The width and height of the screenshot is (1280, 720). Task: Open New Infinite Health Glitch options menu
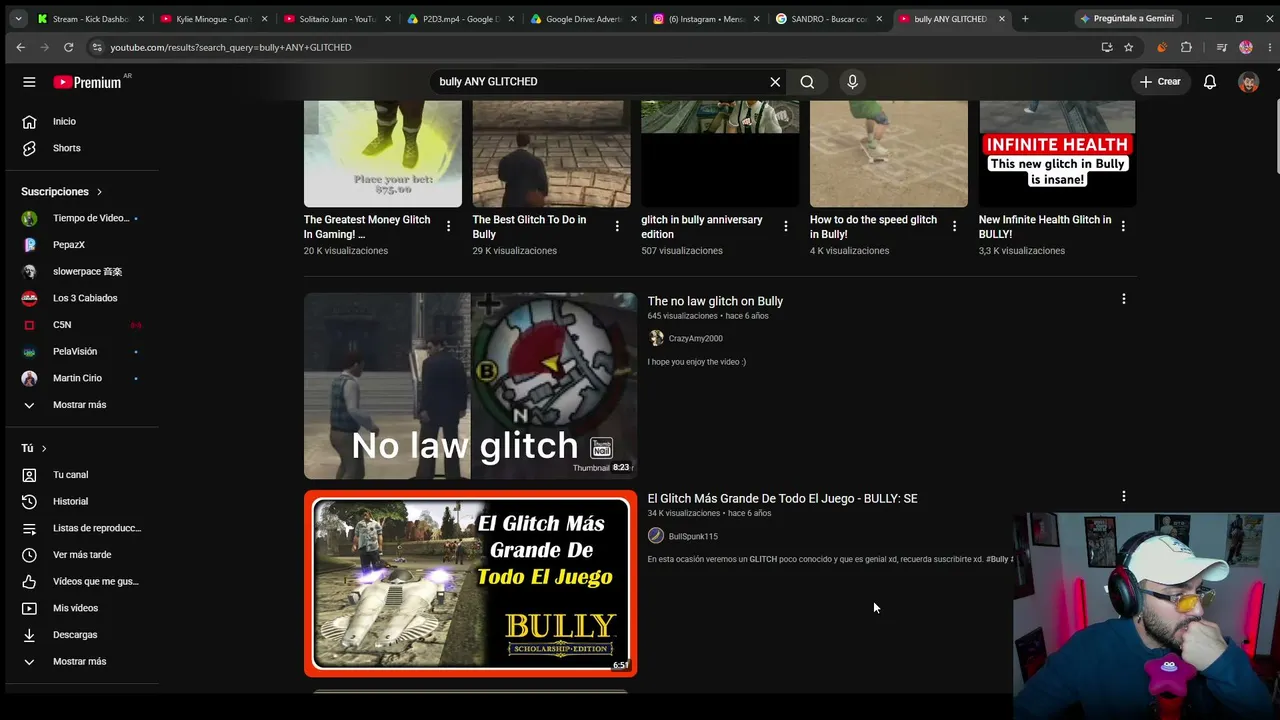tap(1123, 226)
